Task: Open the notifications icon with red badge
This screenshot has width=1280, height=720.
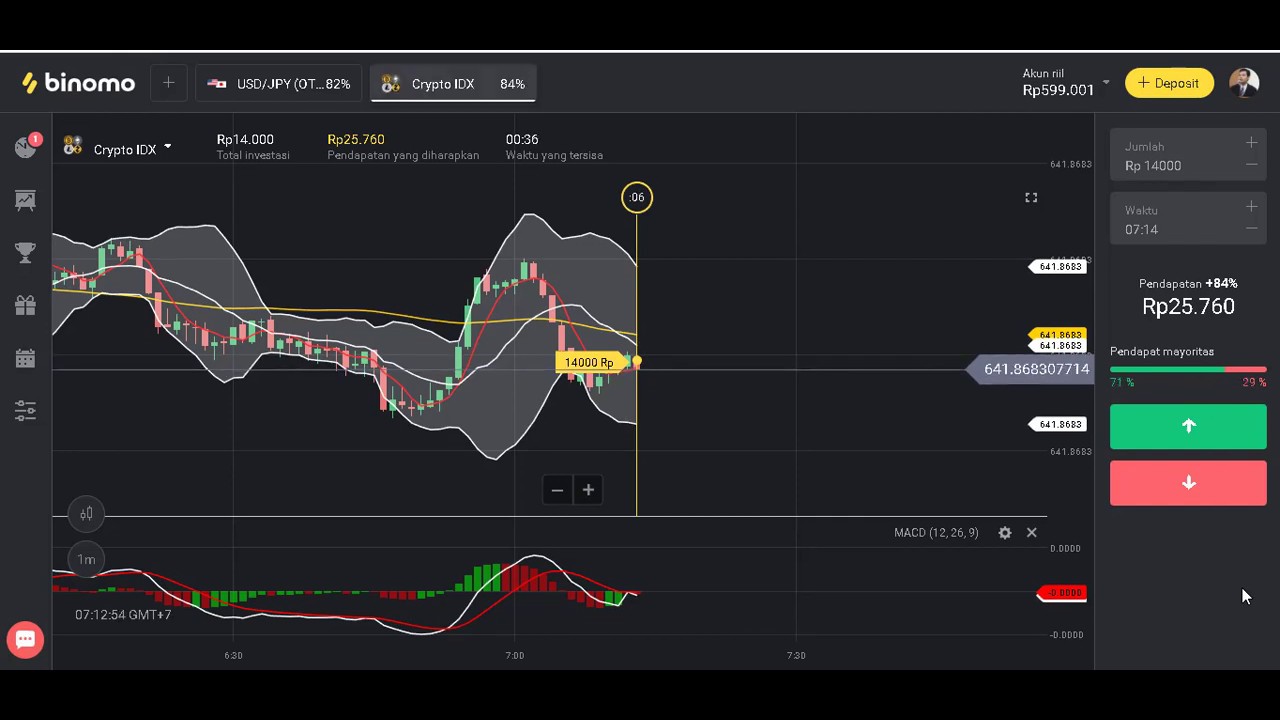Action: click(26, 147)
